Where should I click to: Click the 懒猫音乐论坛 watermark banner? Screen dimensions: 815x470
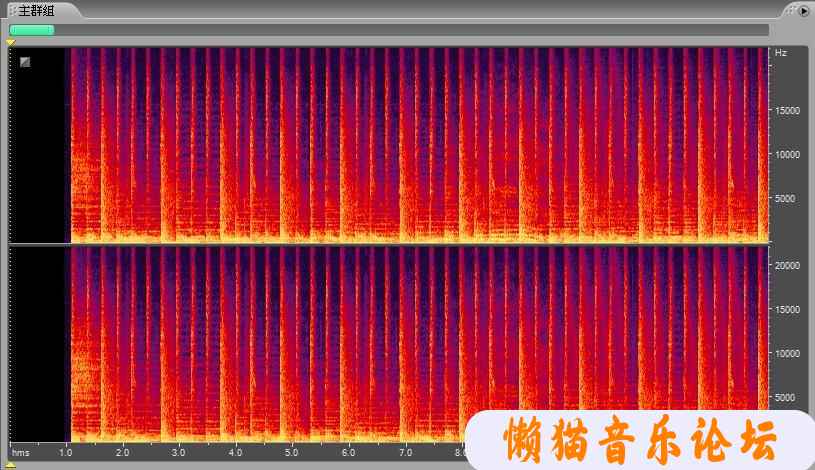pyautogui.click(x=640, y=440)
